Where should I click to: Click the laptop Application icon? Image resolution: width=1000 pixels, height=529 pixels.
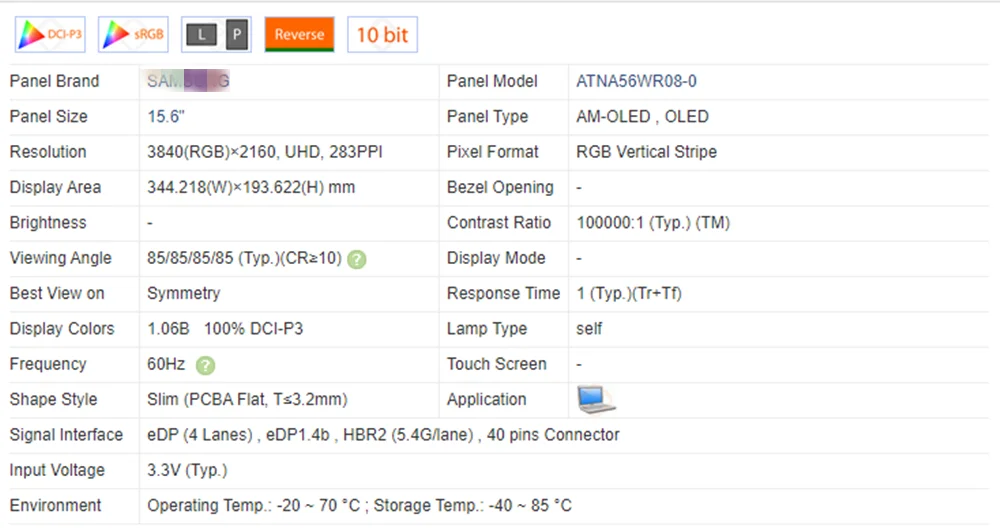596,400
